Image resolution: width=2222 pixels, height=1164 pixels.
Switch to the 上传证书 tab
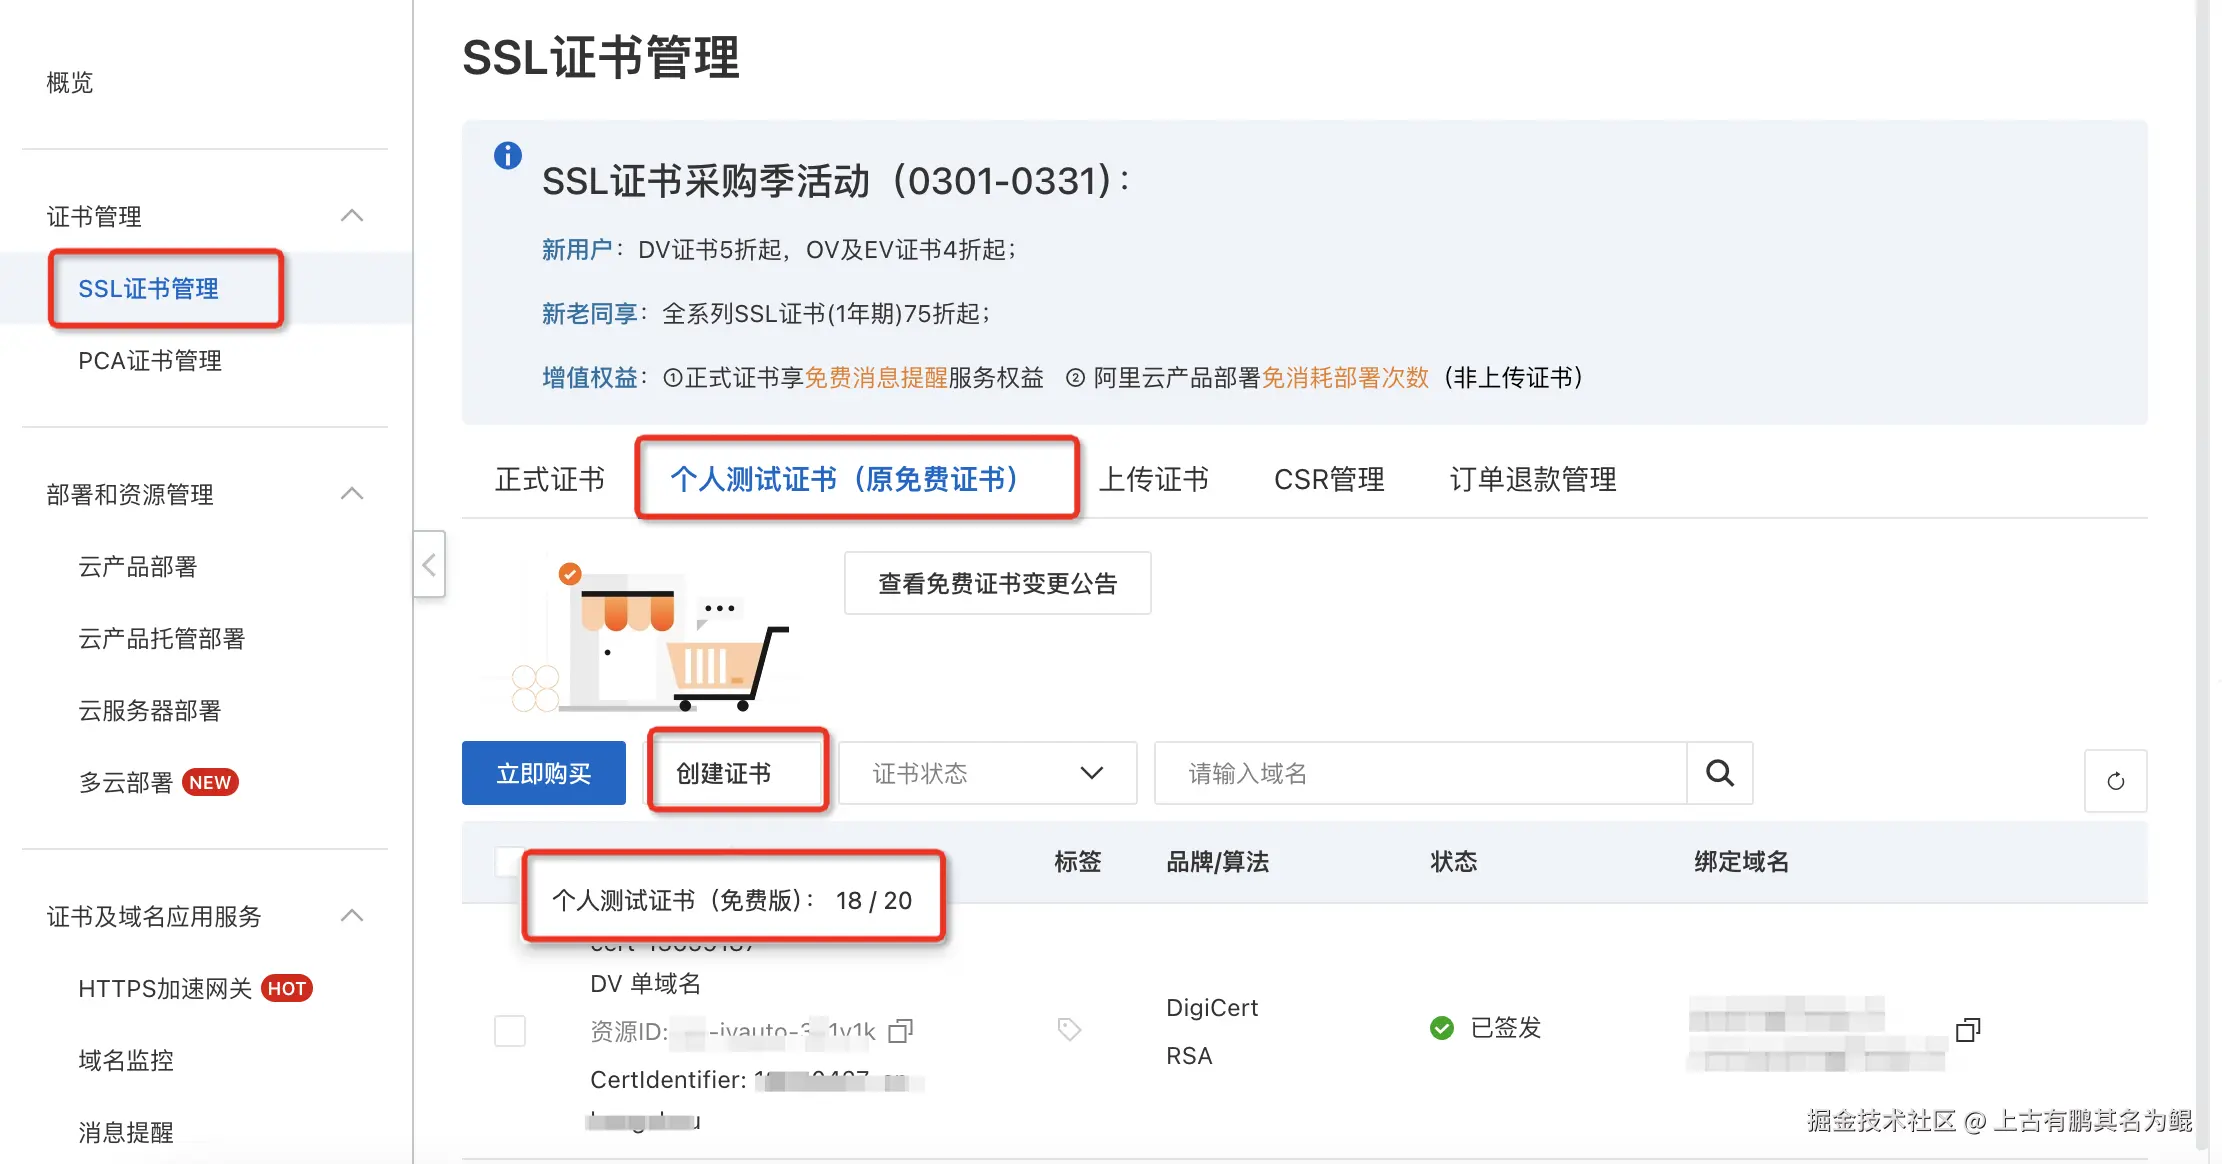click(x=1153, y=479)
